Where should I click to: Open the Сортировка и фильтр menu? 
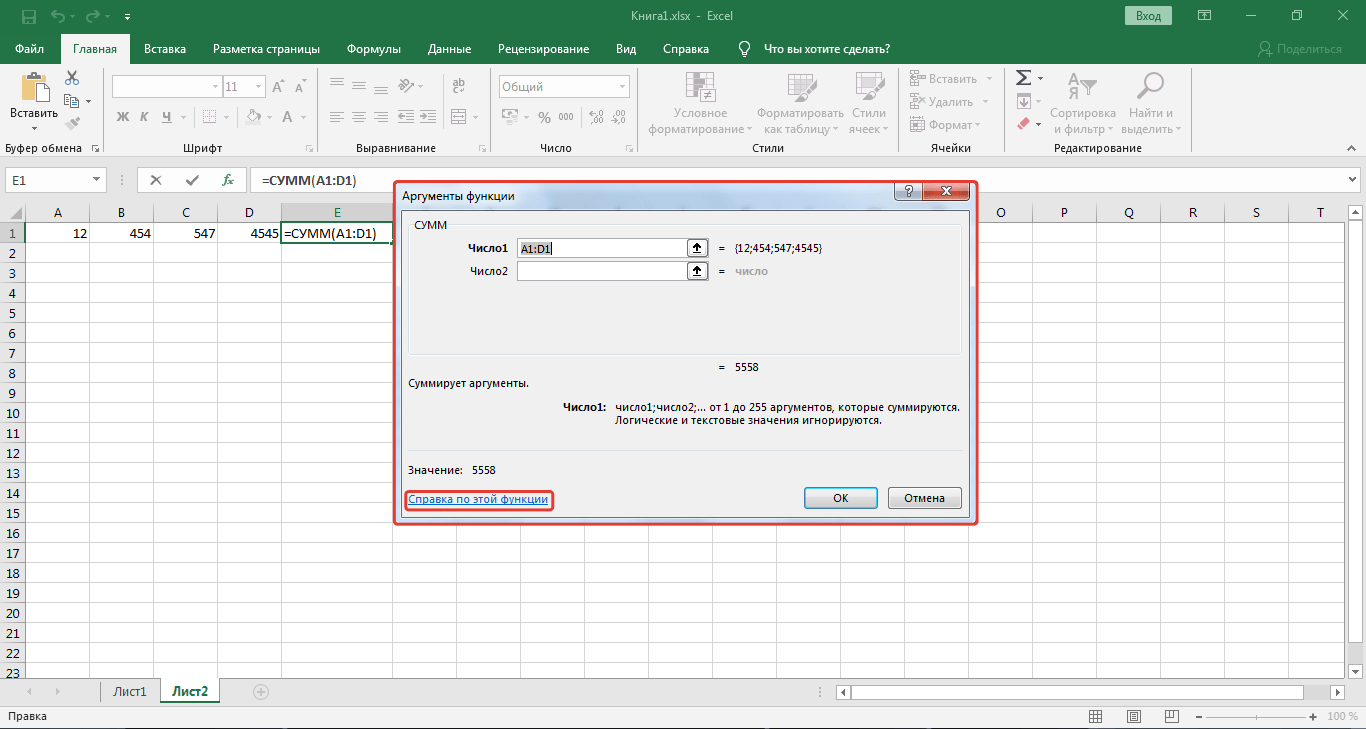click(x=1083, y=104)
